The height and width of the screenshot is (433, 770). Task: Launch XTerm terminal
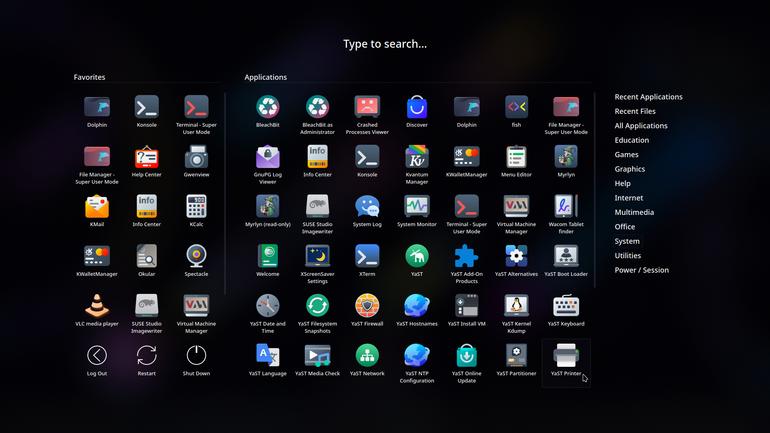(367, 261)
